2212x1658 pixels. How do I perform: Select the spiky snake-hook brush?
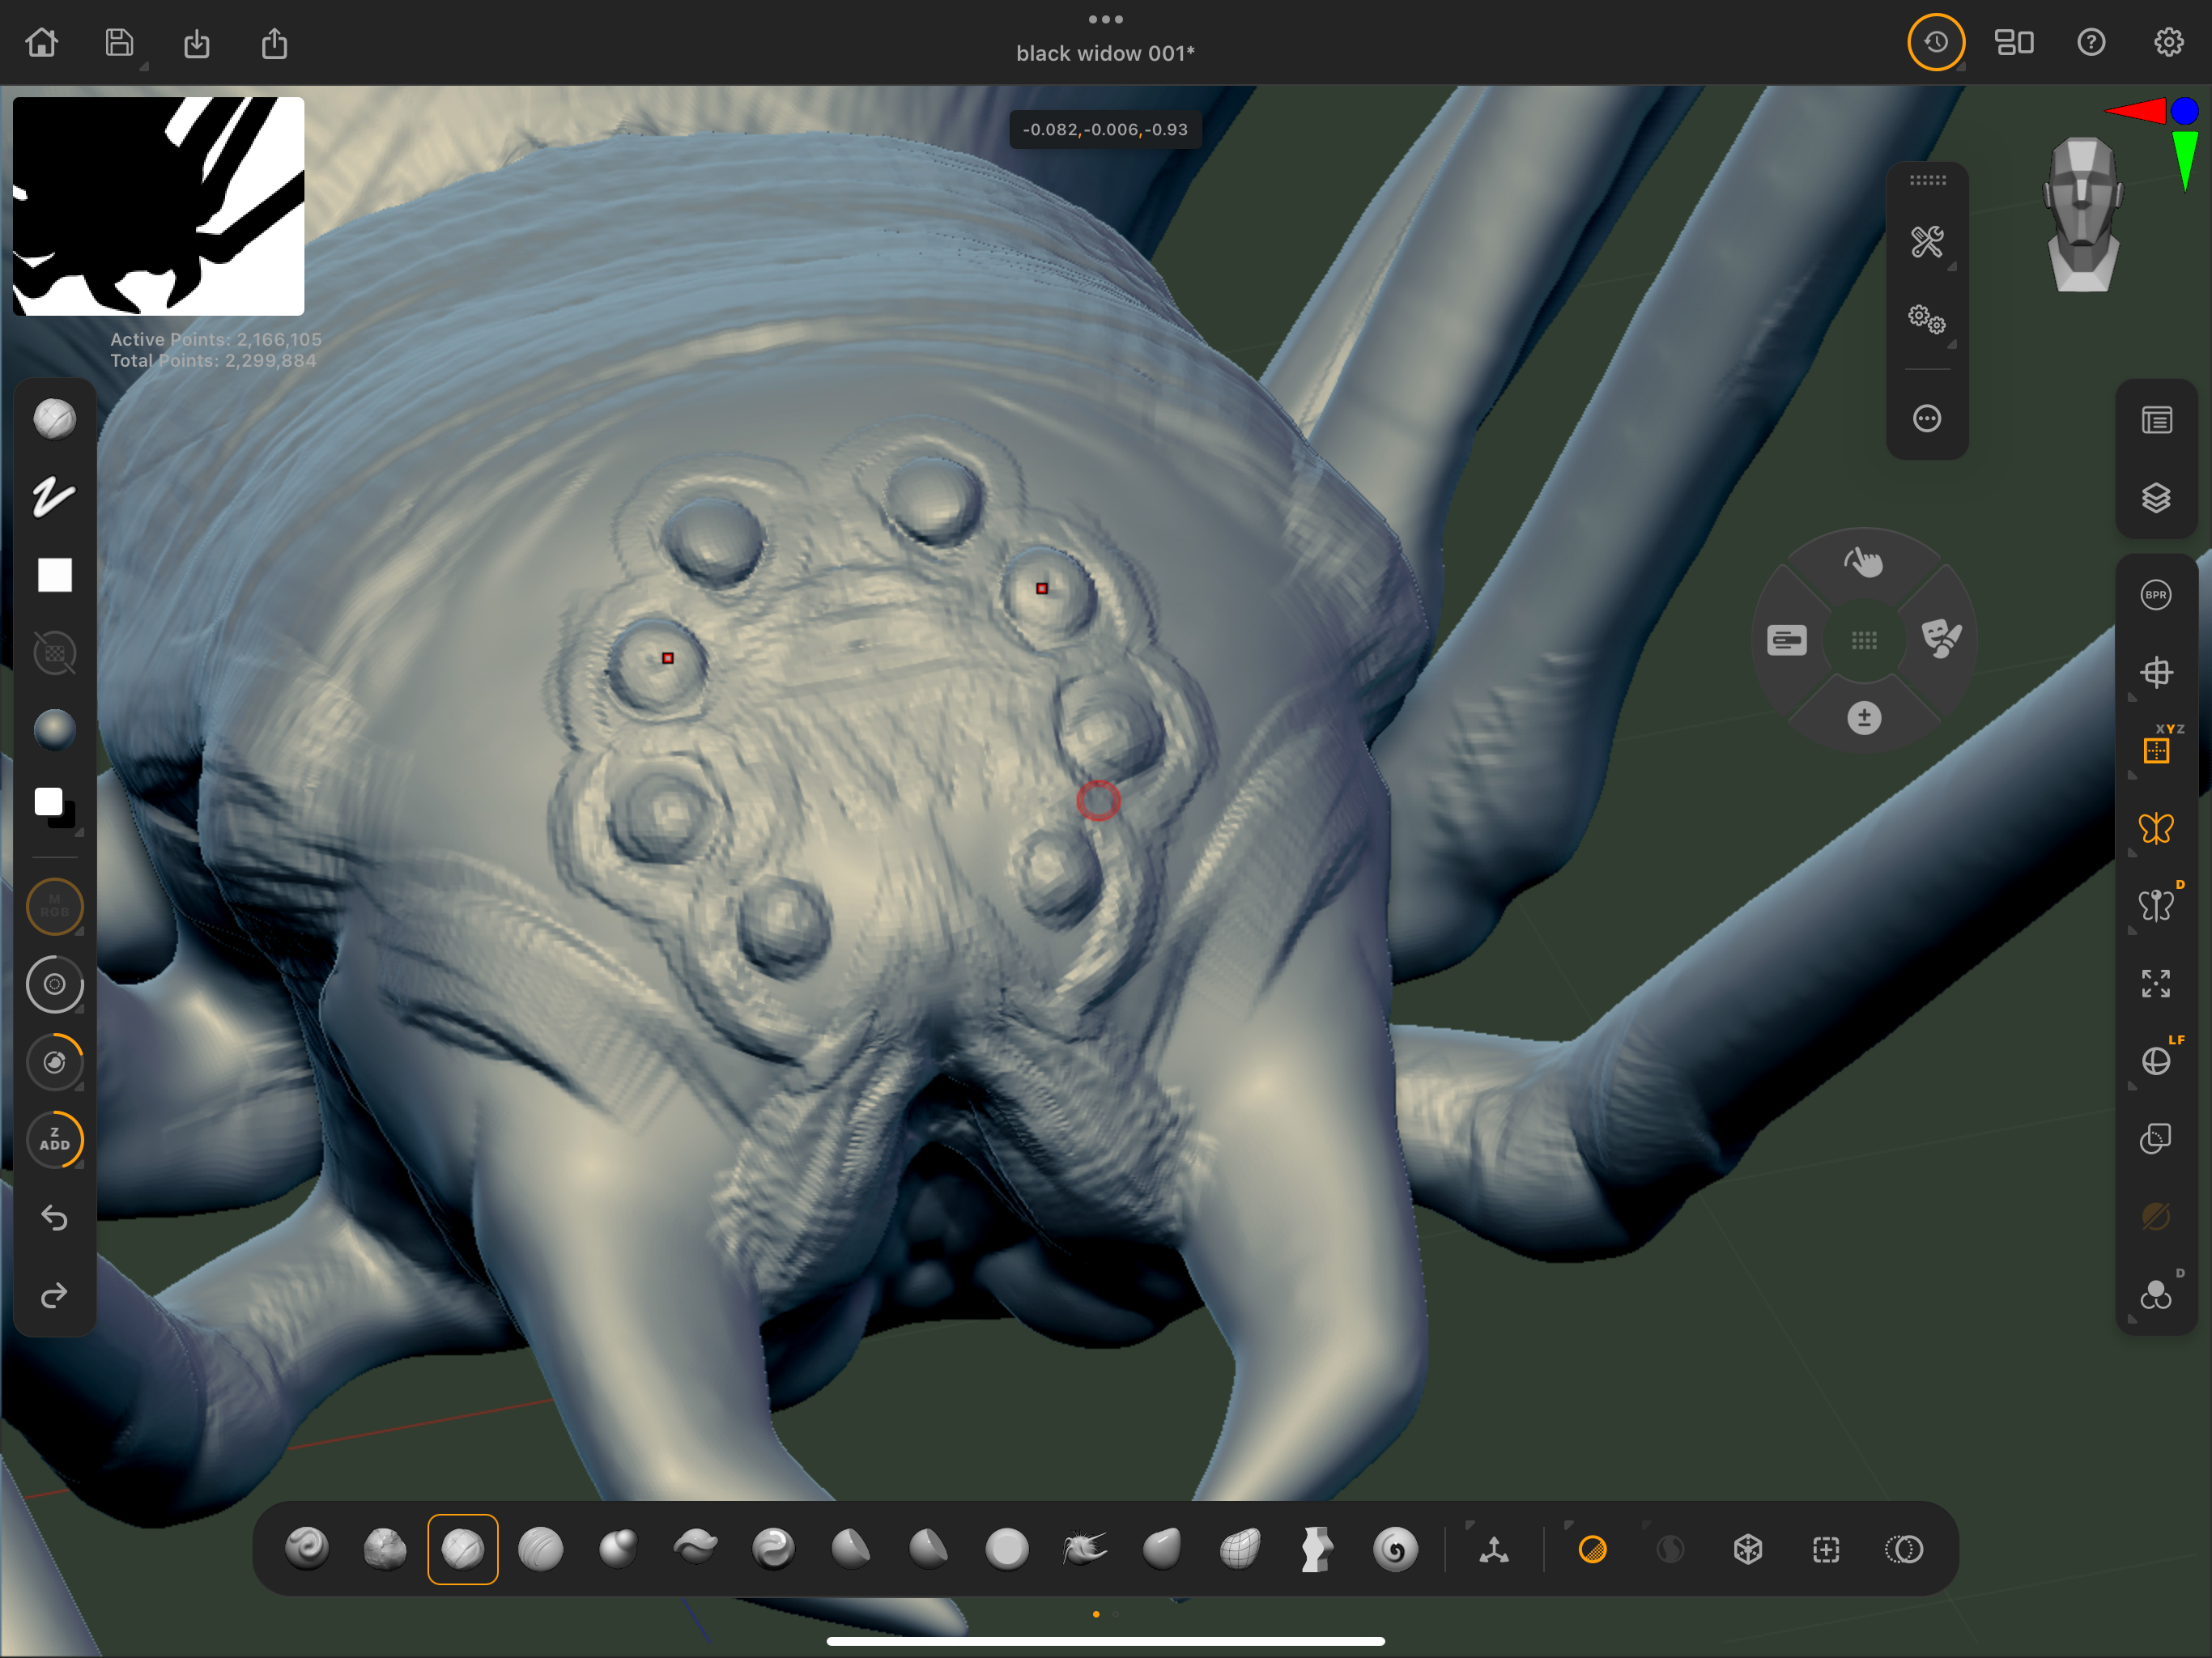1084,1549
